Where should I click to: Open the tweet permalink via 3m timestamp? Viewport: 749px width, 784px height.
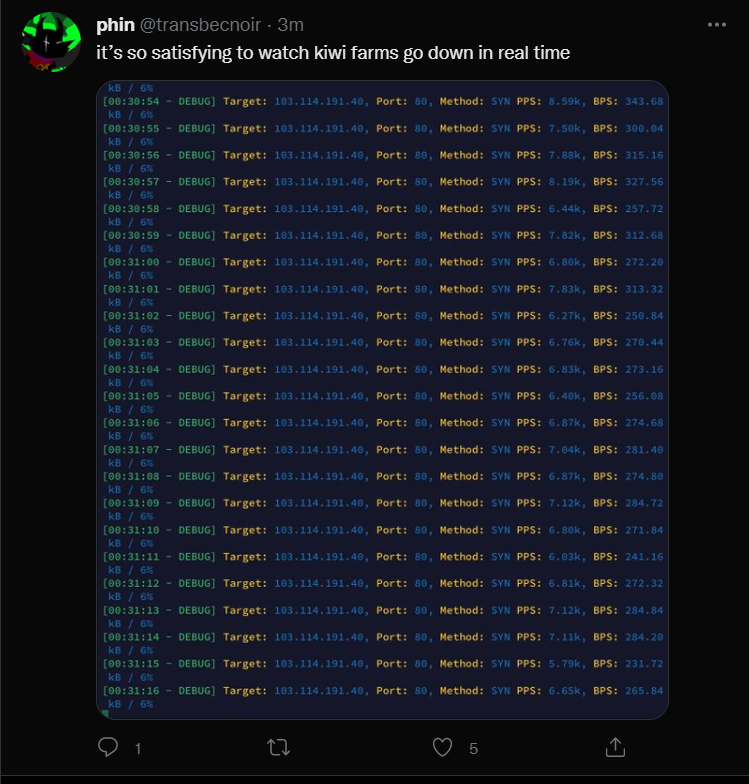coord(290,24)
